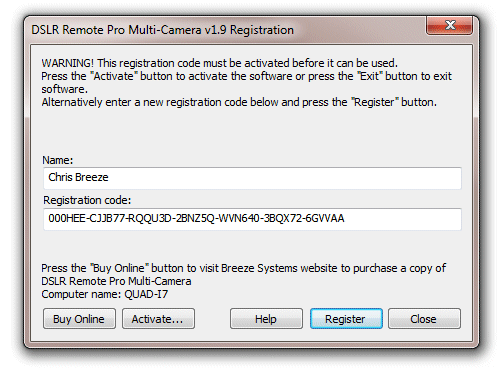500x370 pixels.
Task: Click the "Name:" field label
Action: tap(57, 160)
